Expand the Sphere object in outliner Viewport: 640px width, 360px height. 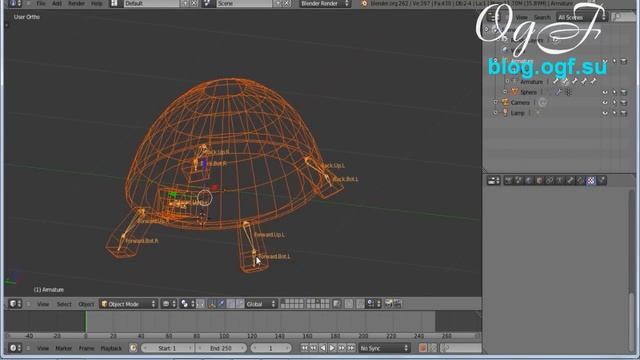[505, 92]
